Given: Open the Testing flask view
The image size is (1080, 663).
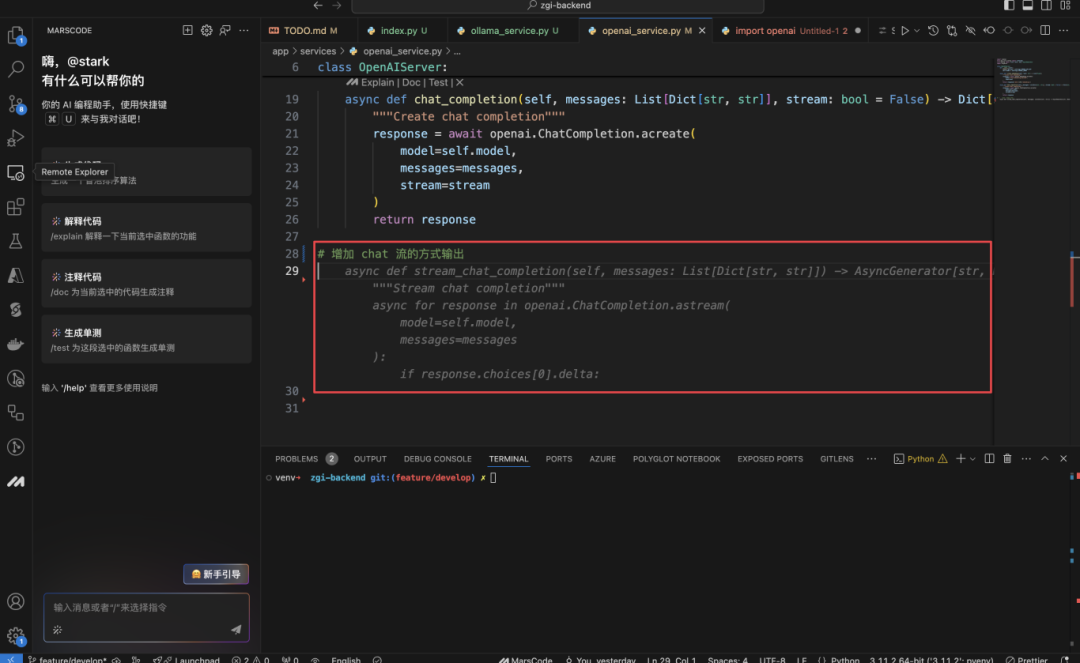Looking at the screenshot, I should tap(16, 241).
